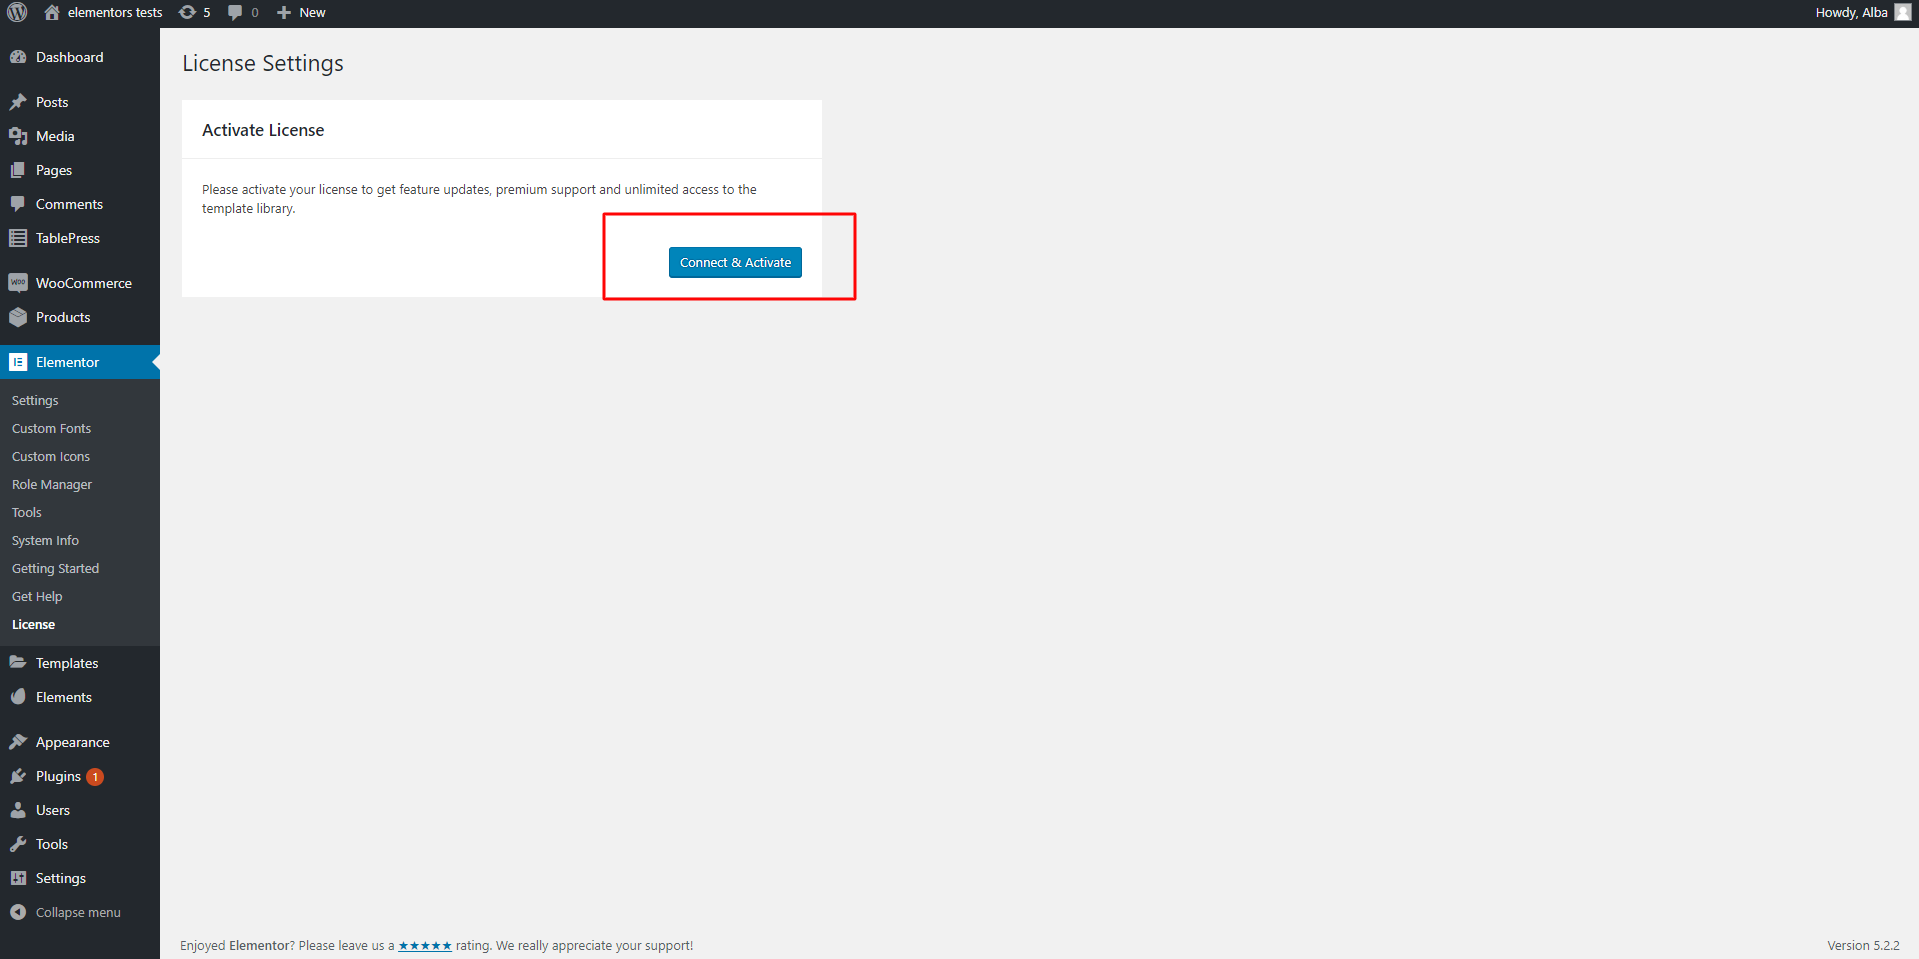Open Get Help submenu item
The image size is (1919, 959).
37,596
